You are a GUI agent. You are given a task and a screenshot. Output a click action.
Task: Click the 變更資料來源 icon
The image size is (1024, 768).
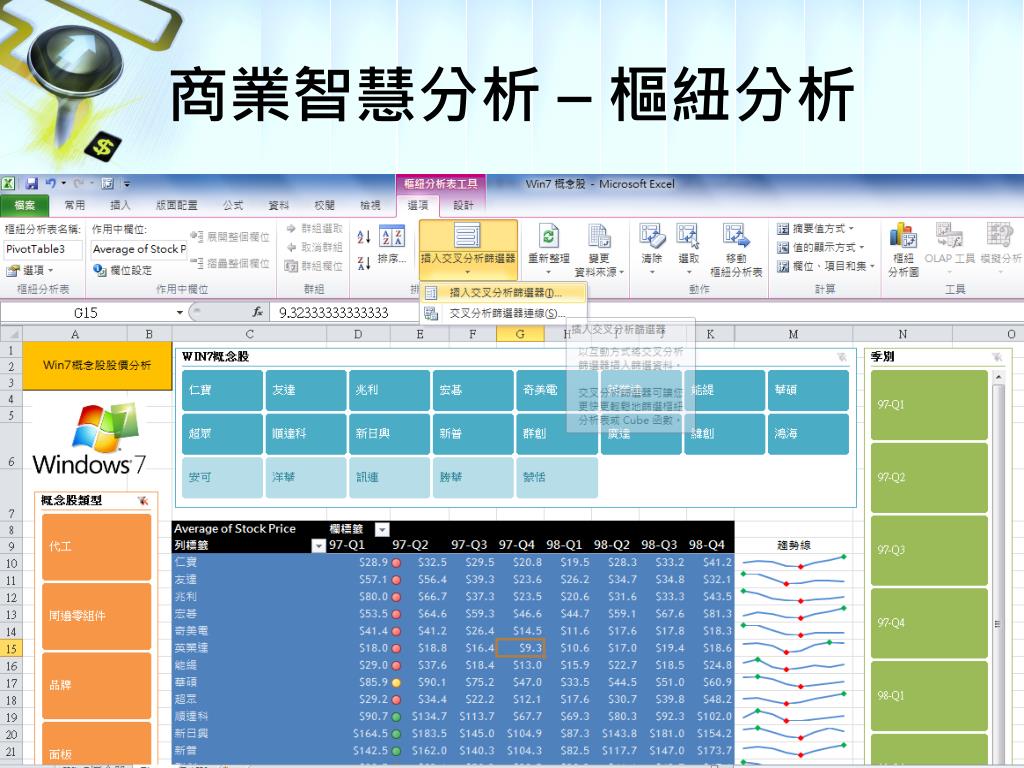click(599, 236)
